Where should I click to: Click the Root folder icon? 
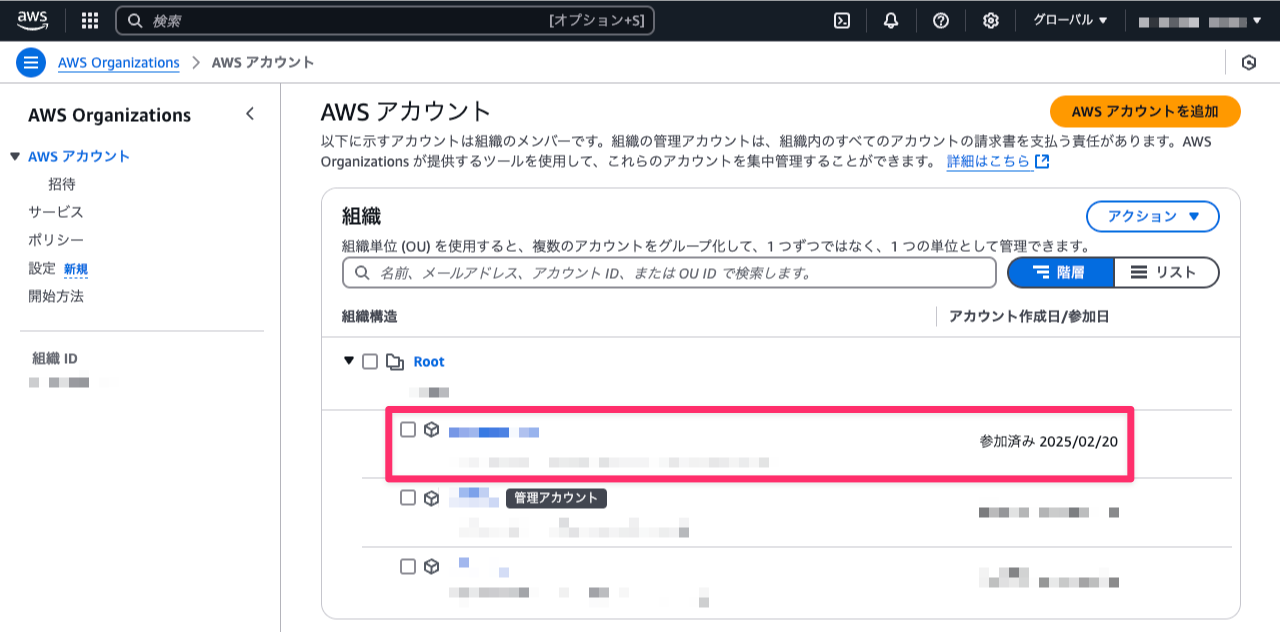(395, 361)
